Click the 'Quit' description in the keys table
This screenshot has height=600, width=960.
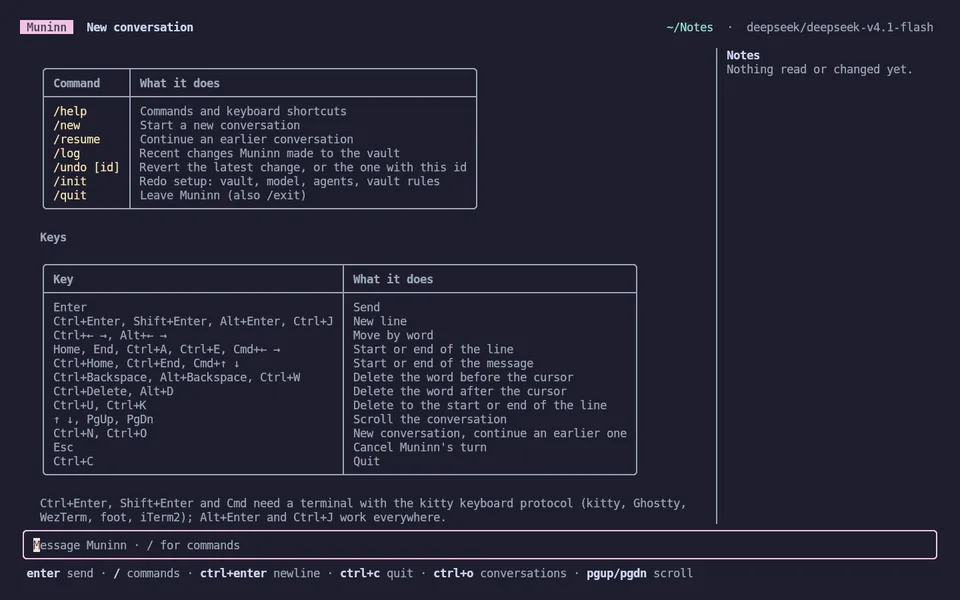(x=366, y=461)
